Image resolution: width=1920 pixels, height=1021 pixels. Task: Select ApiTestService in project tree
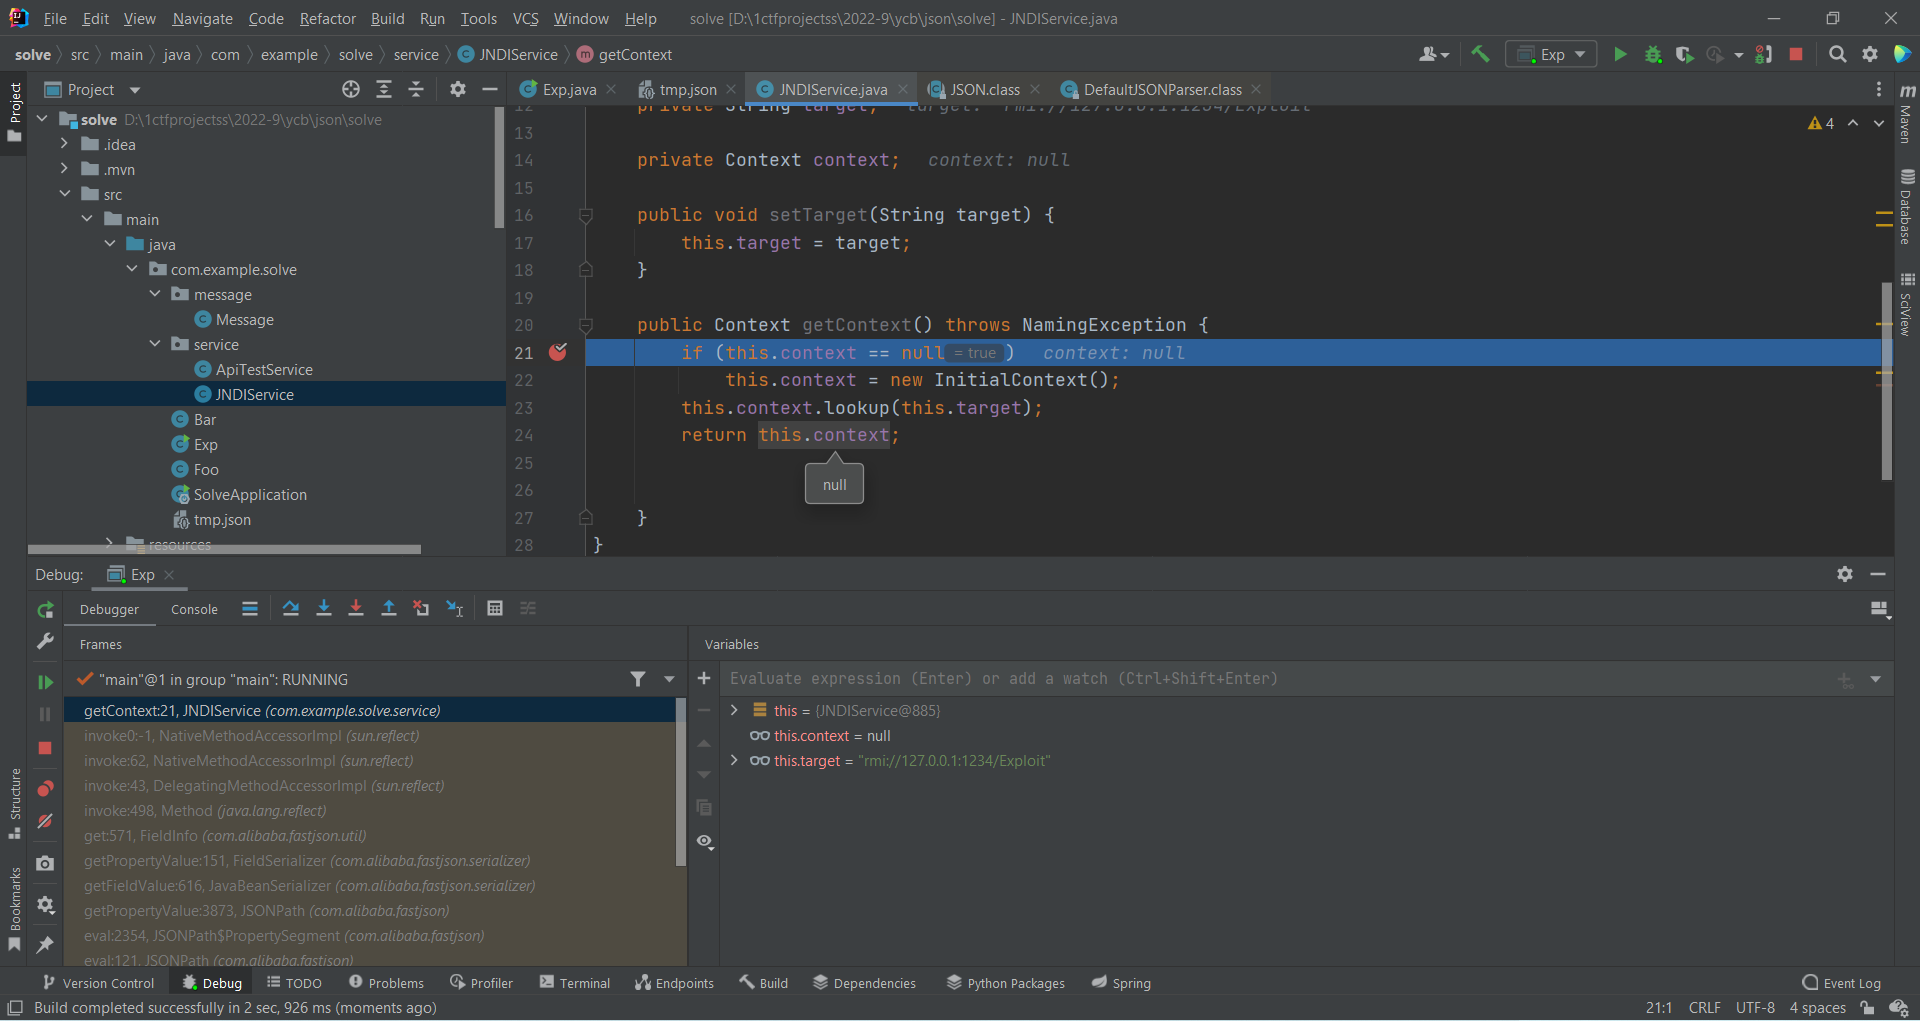tap(264, 369)
